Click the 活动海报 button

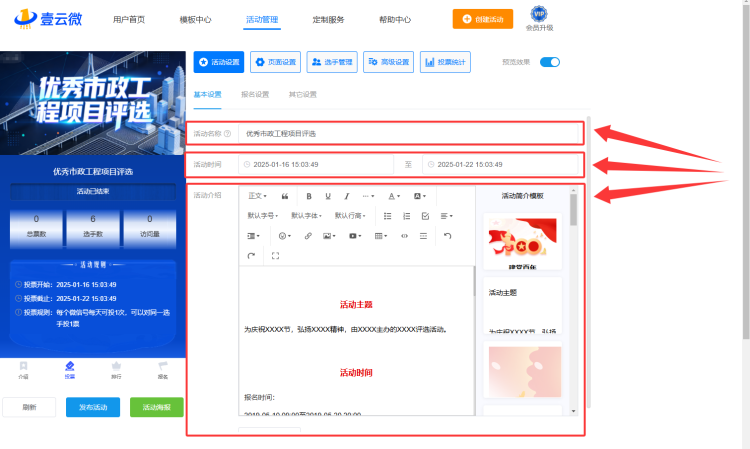[156, 407]
